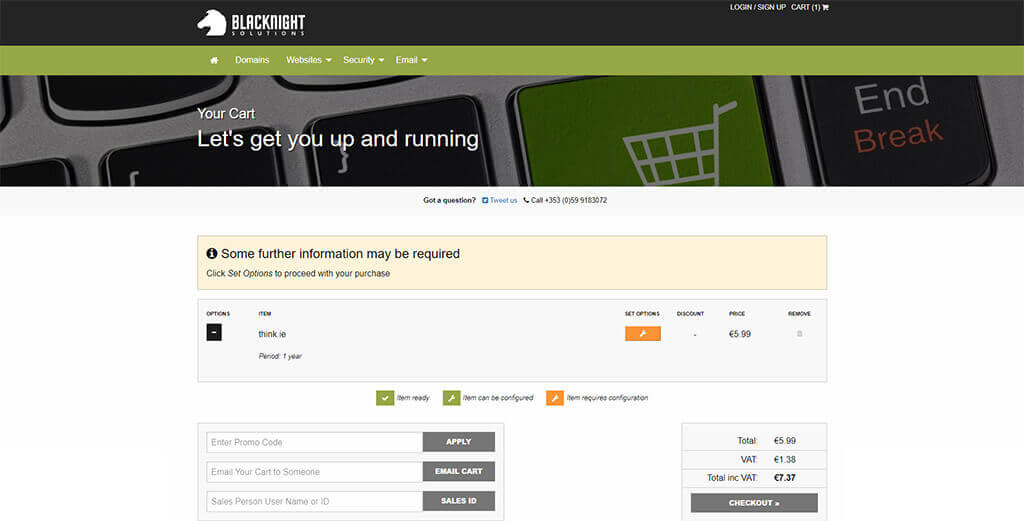1024x521 pixels.
Task: Click the Blacknight horse logo
Action: coord(211,22)
